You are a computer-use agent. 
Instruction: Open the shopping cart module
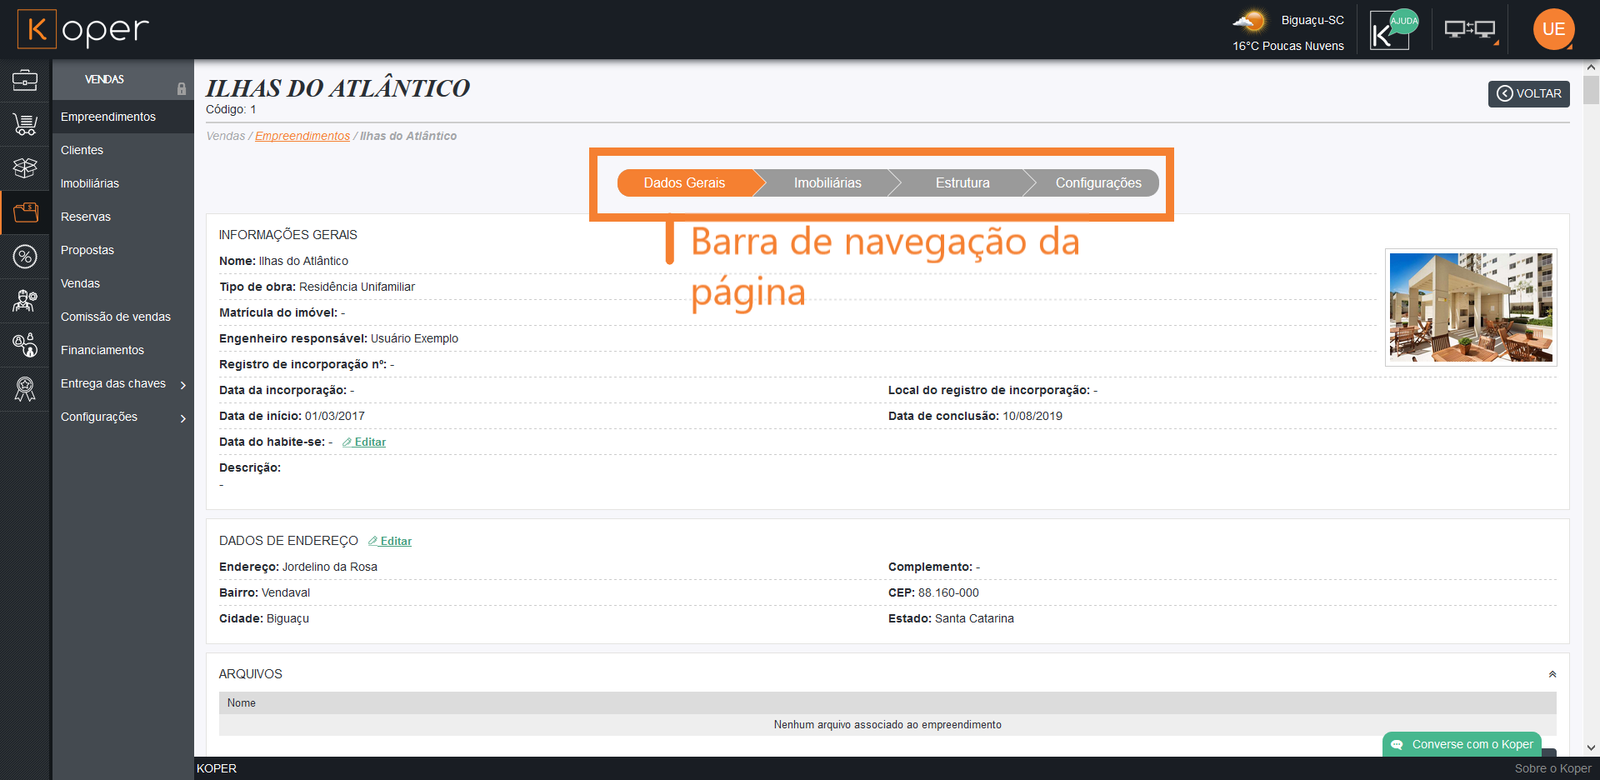[x=25, y=124]
